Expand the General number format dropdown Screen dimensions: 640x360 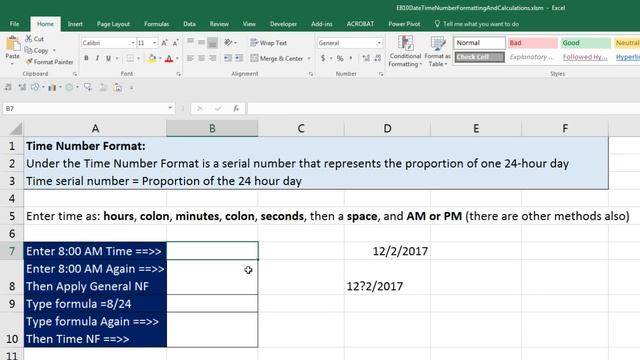tap(379, 43)
